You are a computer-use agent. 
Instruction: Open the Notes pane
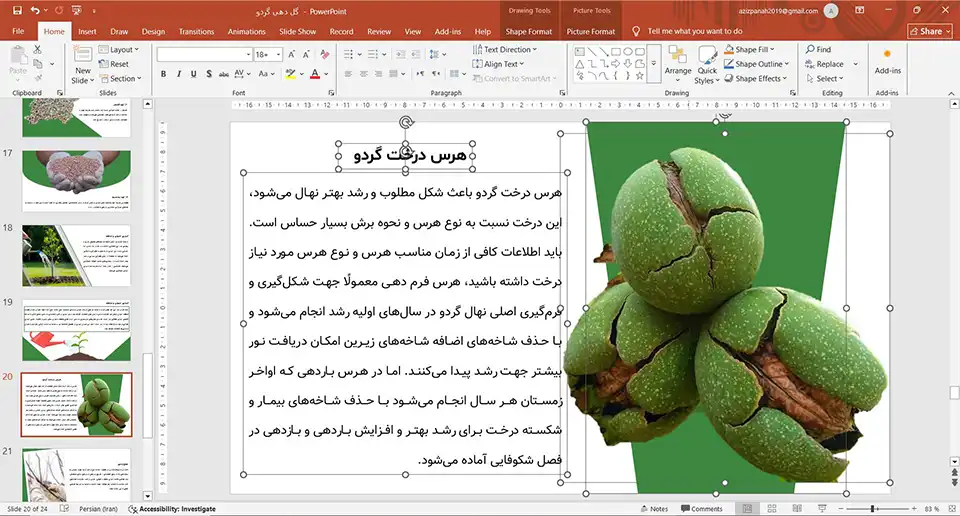pos(654,509)
